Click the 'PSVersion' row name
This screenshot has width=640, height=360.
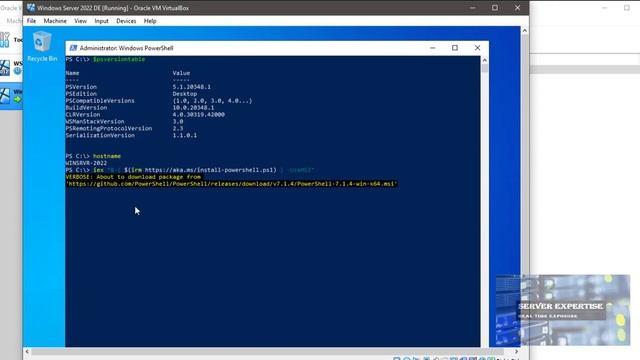click(x=81, y=87)
